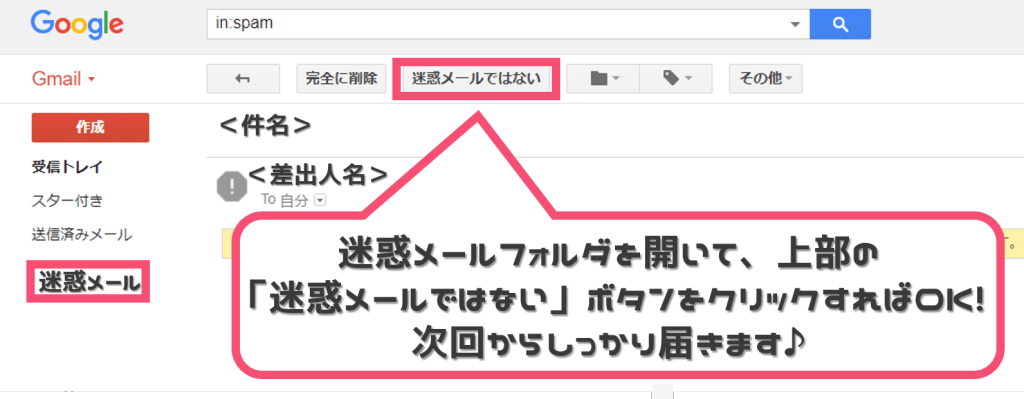Click the <差出人名> sender name
The width and height of the screenshot is (1024, 399).
coord(318,174)
